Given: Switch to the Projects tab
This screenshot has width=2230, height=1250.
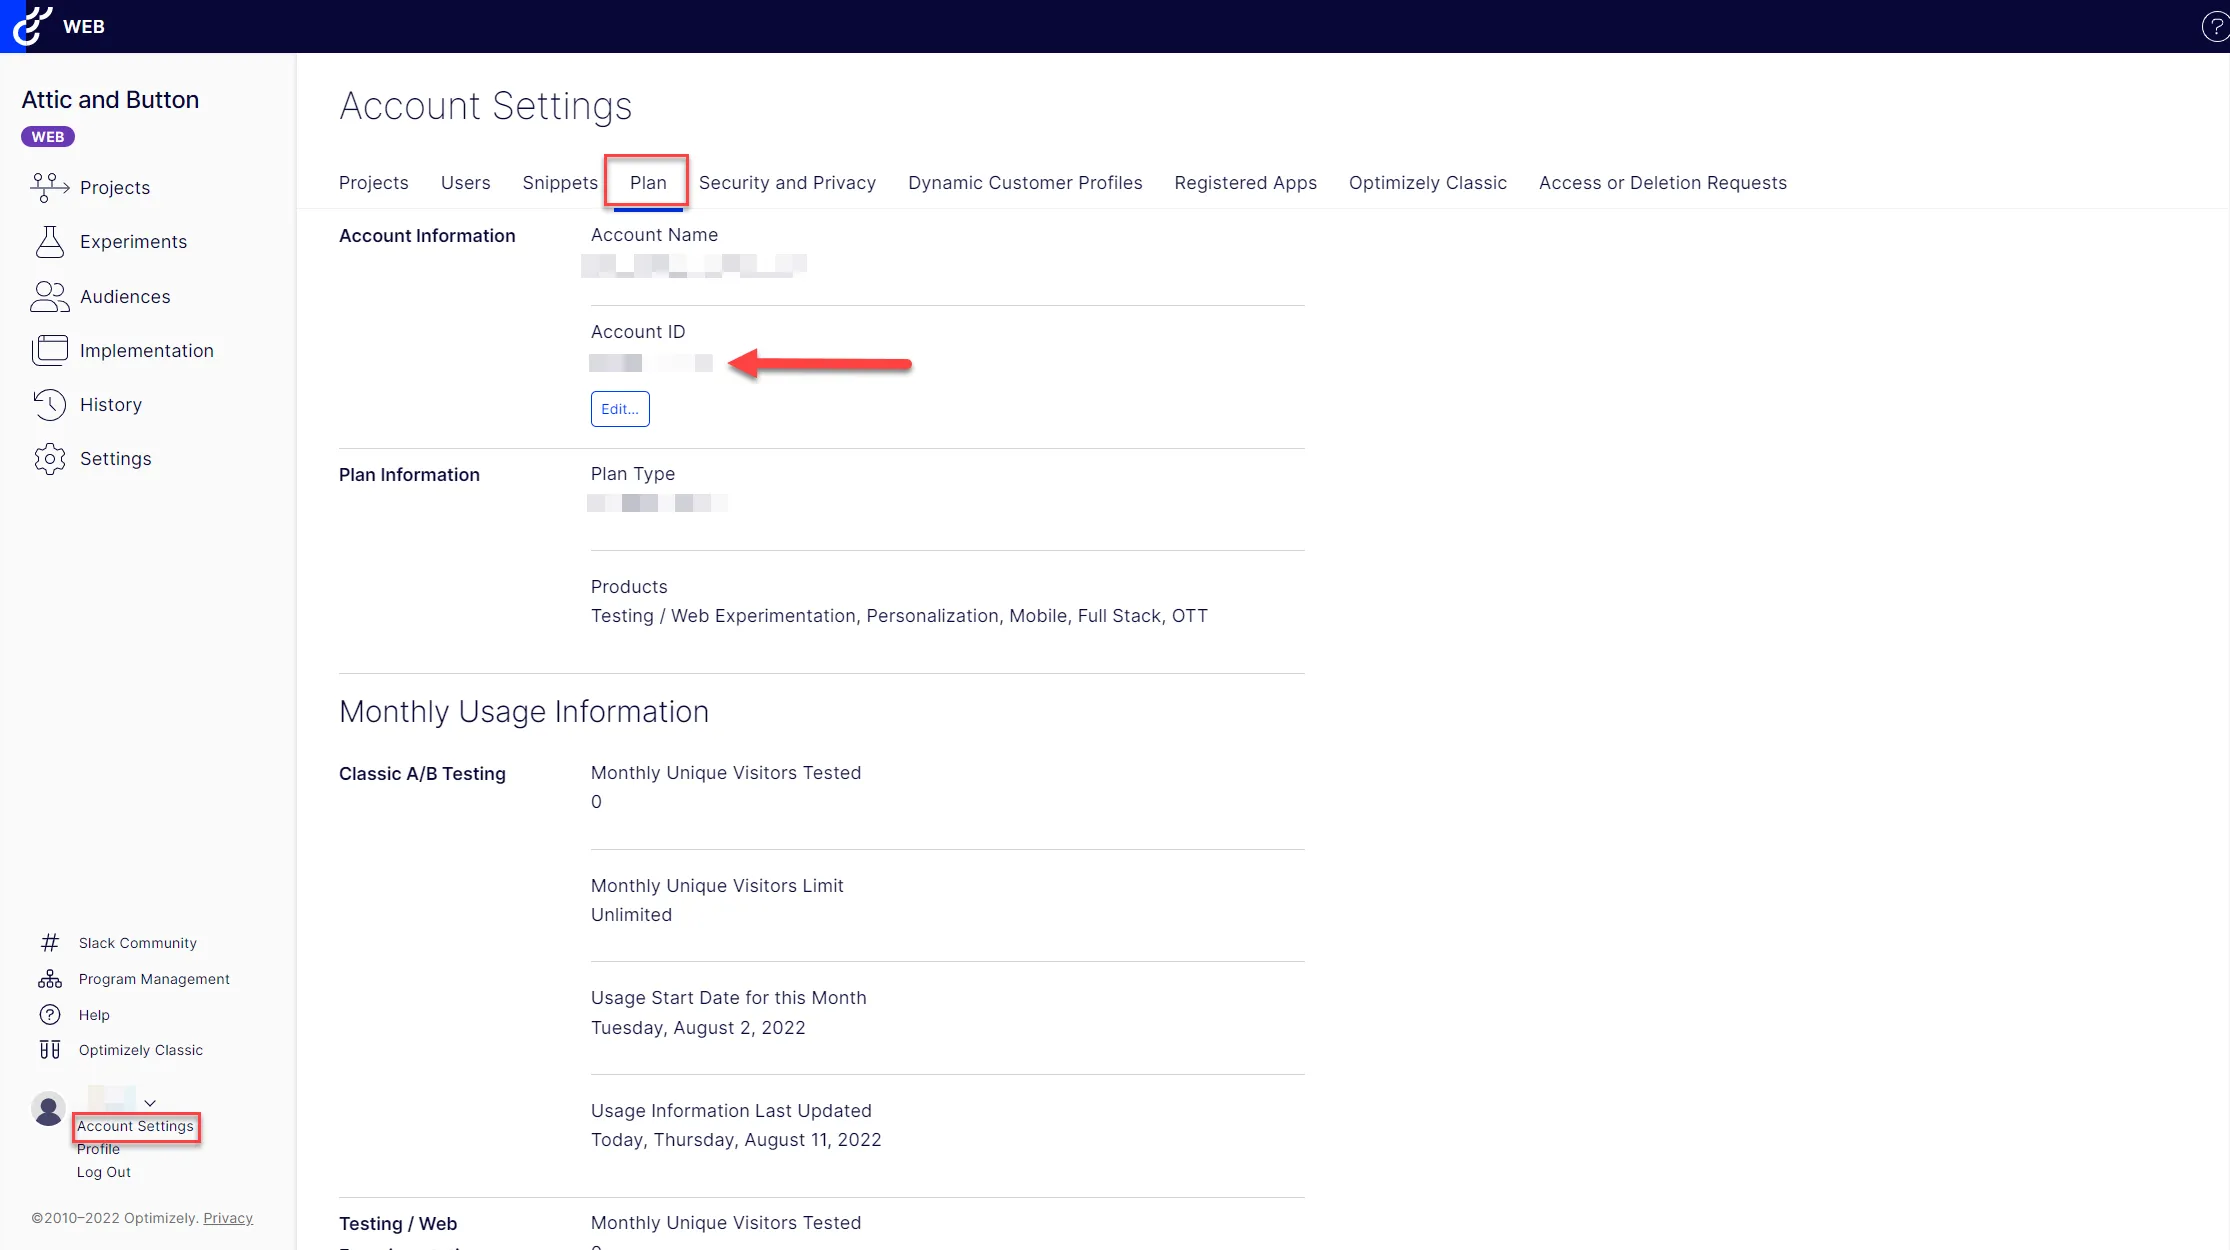Looking at the screenshot, I should click(374, 183).
